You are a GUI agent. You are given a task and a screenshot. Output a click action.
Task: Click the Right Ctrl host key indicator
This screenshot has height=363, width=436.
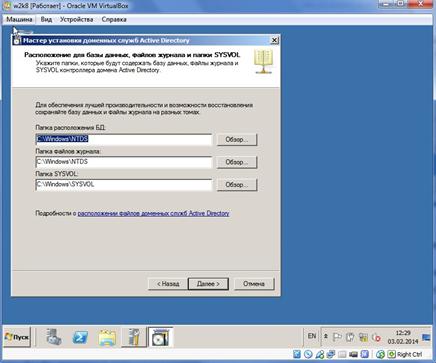pos(409,354)
